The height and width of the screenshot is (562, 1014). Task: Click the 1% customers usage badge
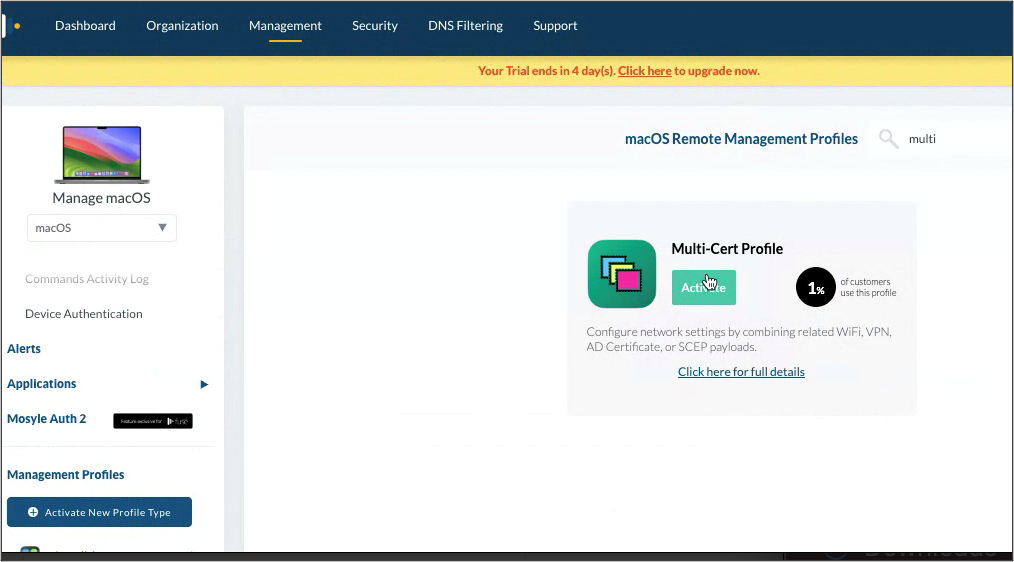[815, 287]
